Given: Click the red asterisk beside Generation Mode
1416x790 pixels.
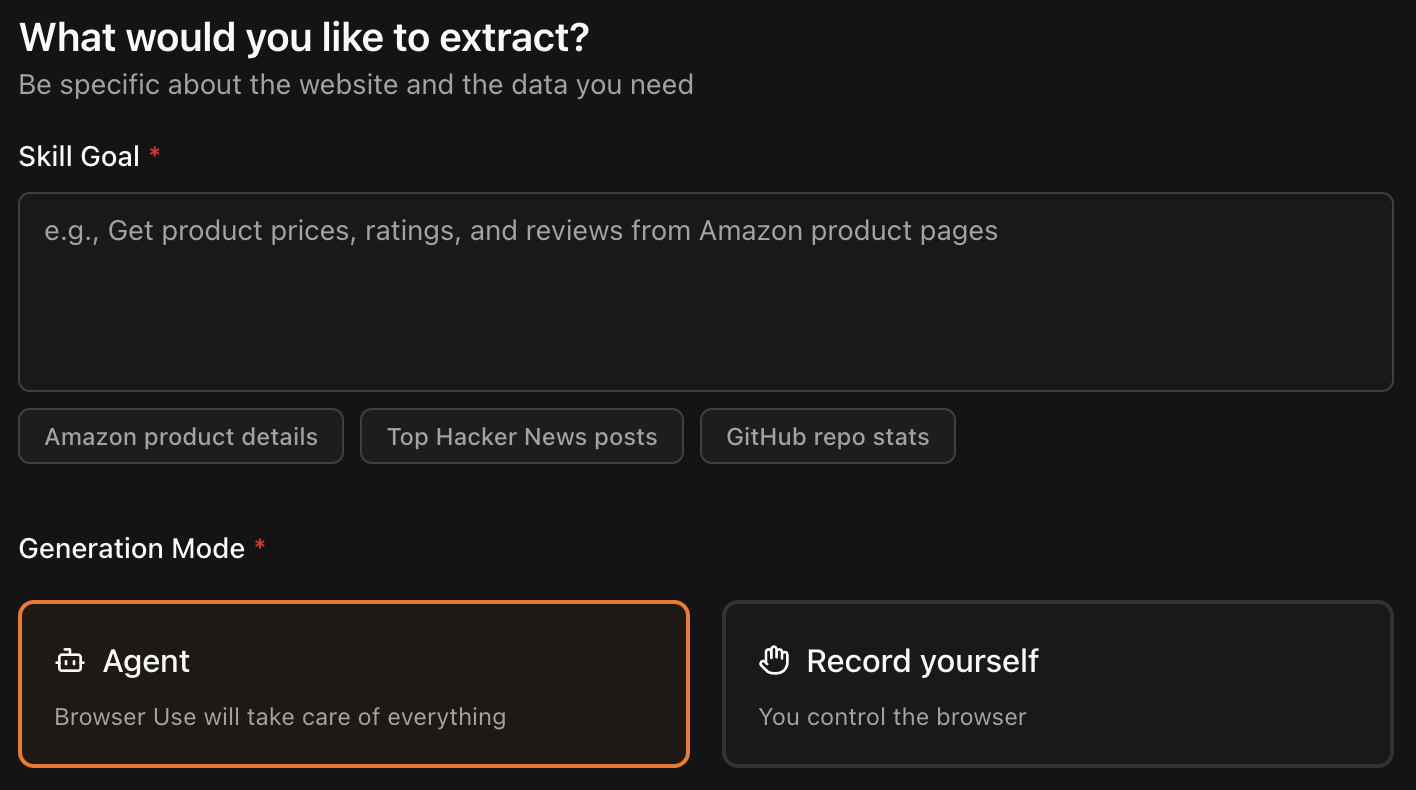Looking at the screenshot, I should point(260,546).
